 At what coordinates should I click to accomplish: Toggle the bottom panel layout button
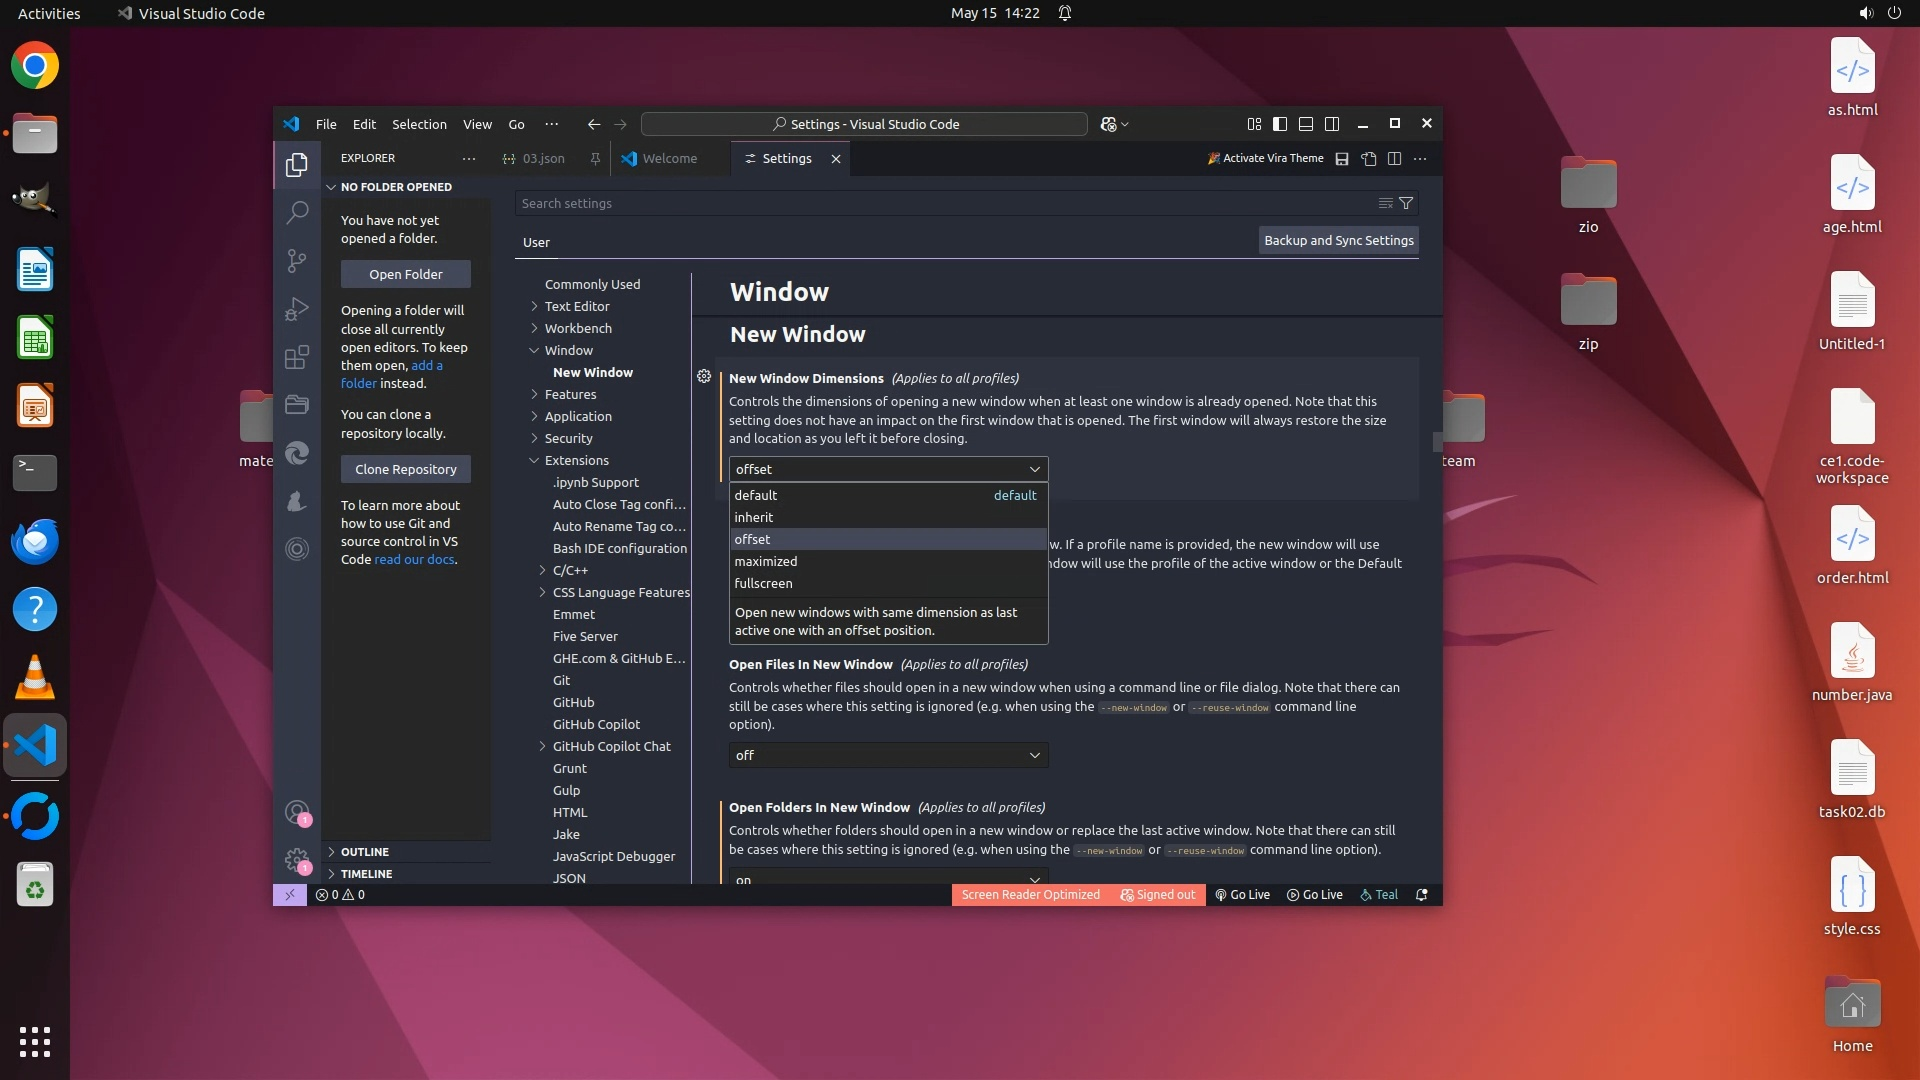[x=1306, y=124]
